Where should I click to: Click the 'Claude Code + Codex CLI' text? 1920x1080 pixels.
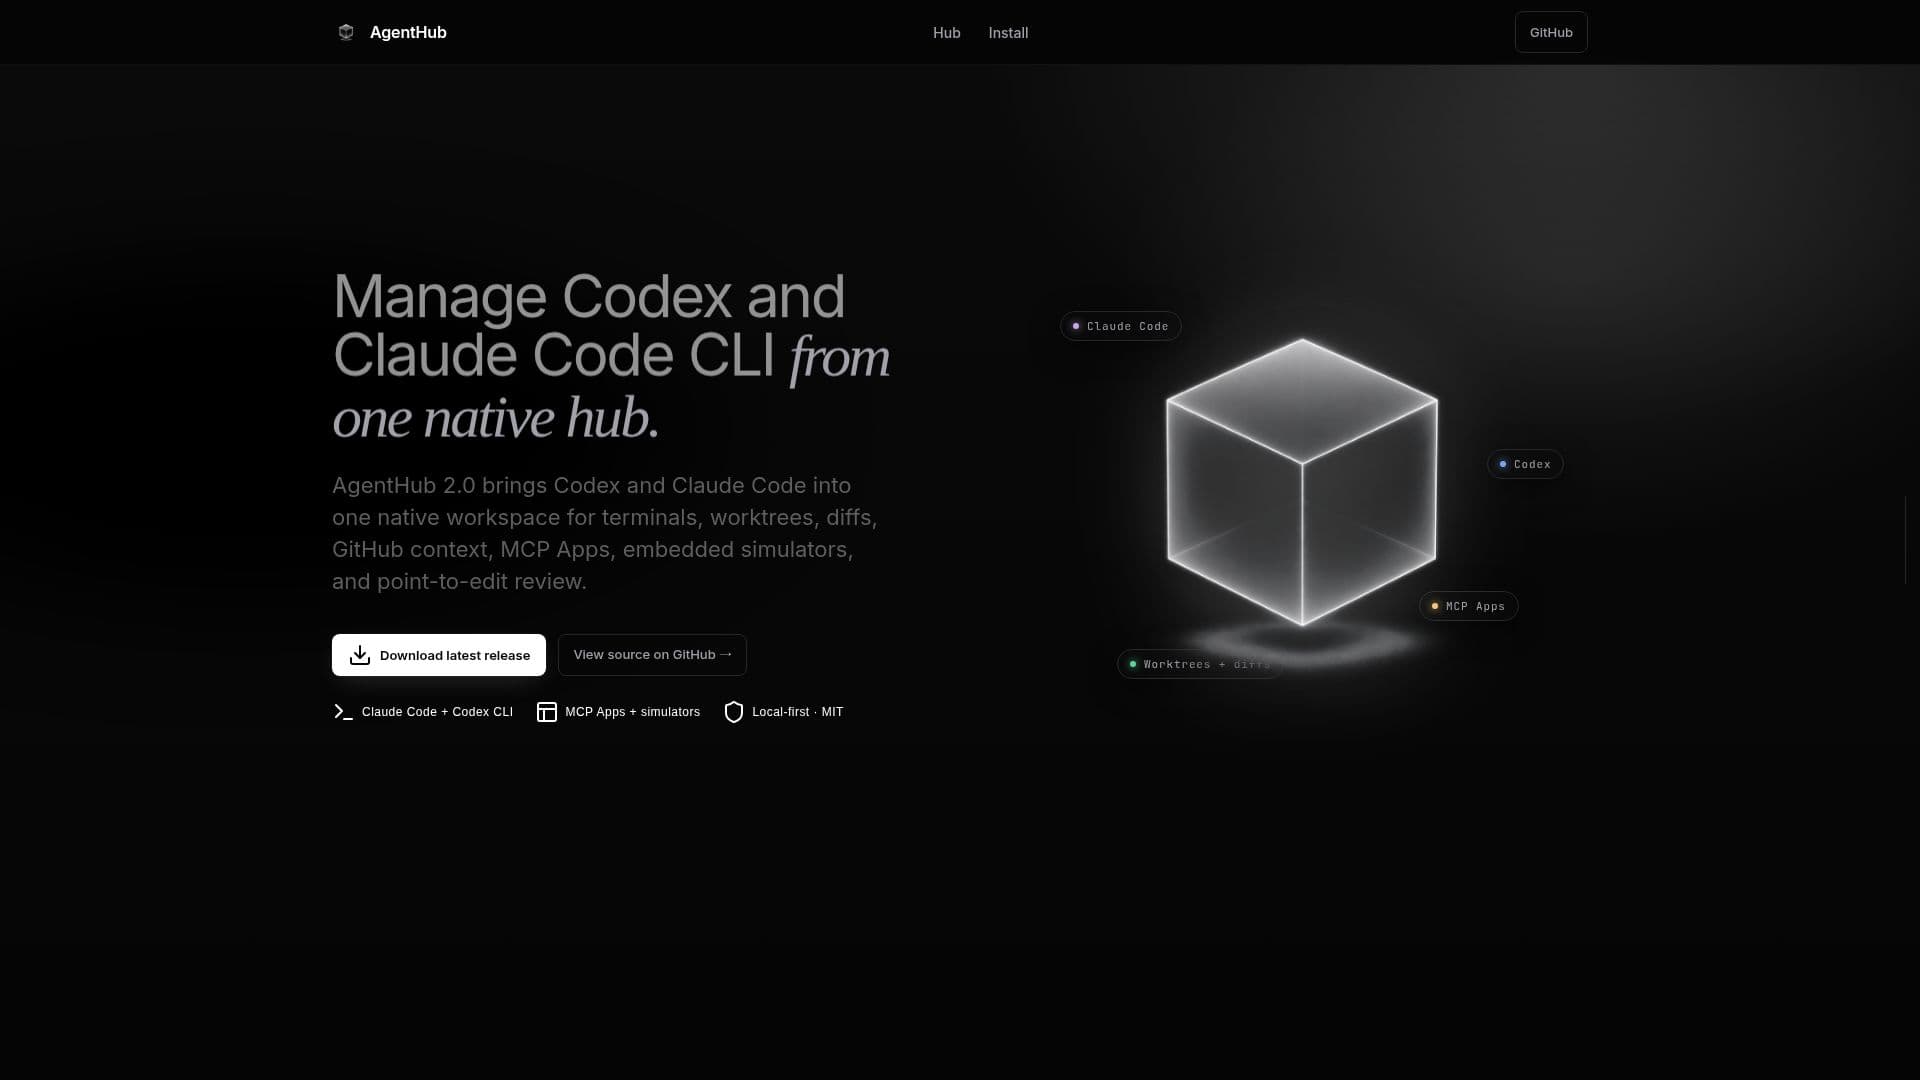click(437, 712)
